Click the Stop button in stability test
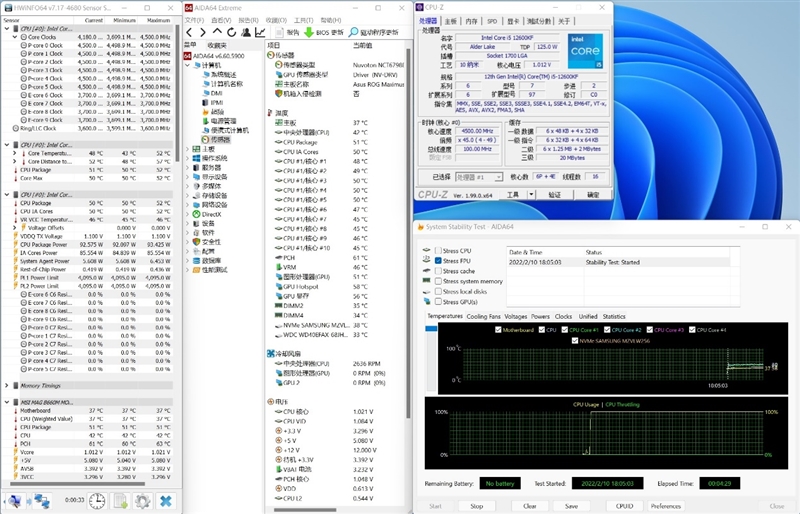The width and height of the screenshot is (800, 514). pyautogui.click(x=477, y=506)
